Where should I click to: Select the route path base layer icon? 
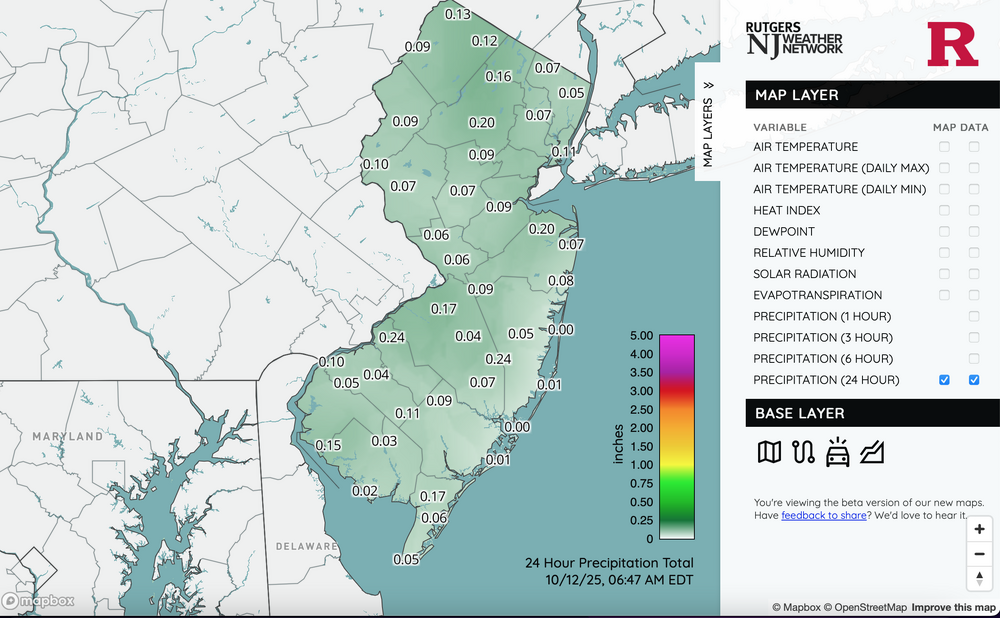coord(802,453)
